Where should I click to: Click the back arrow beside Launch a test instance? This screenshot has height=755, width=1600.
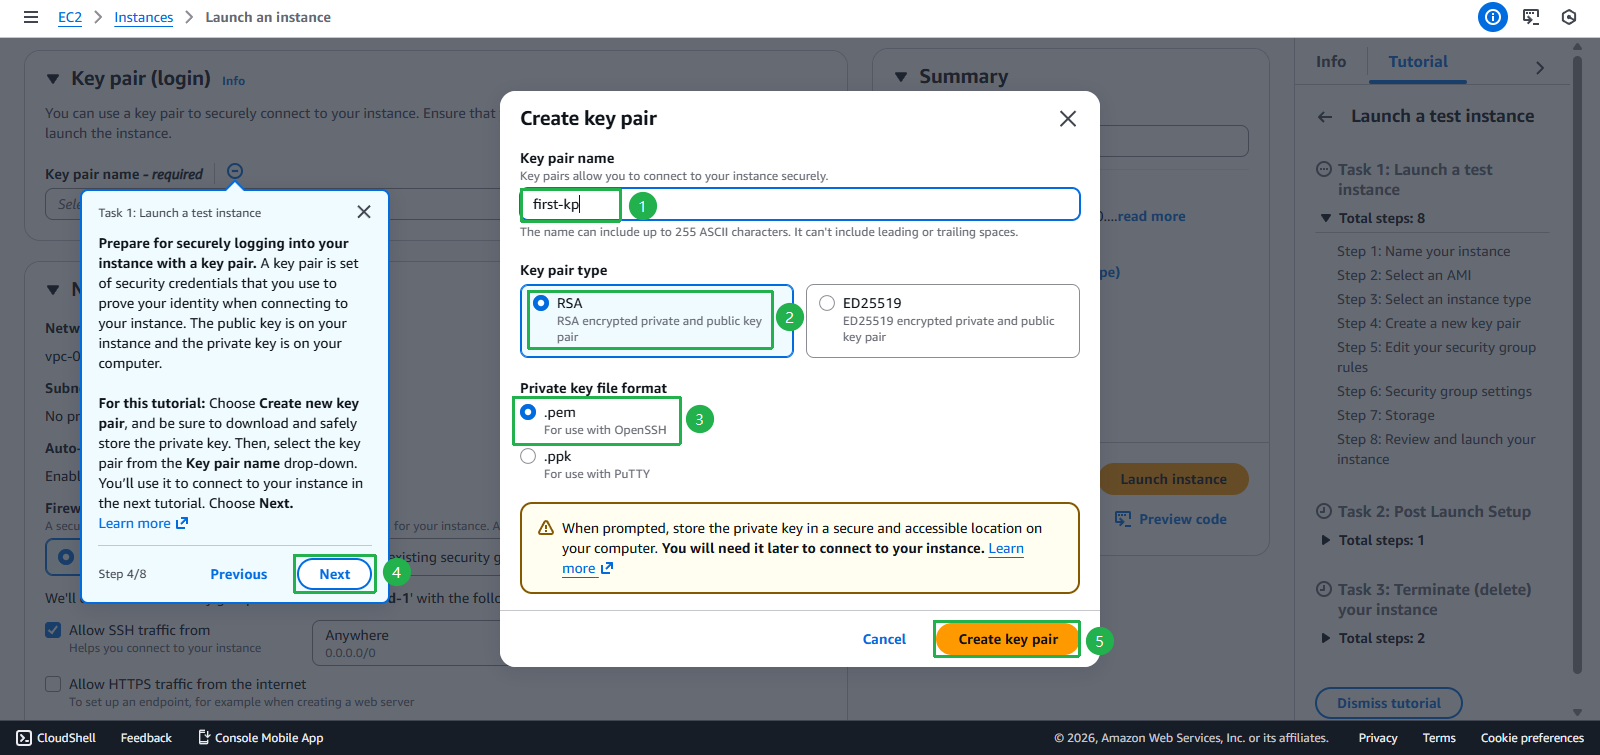pyautogui.click(x=1325, y=117)
